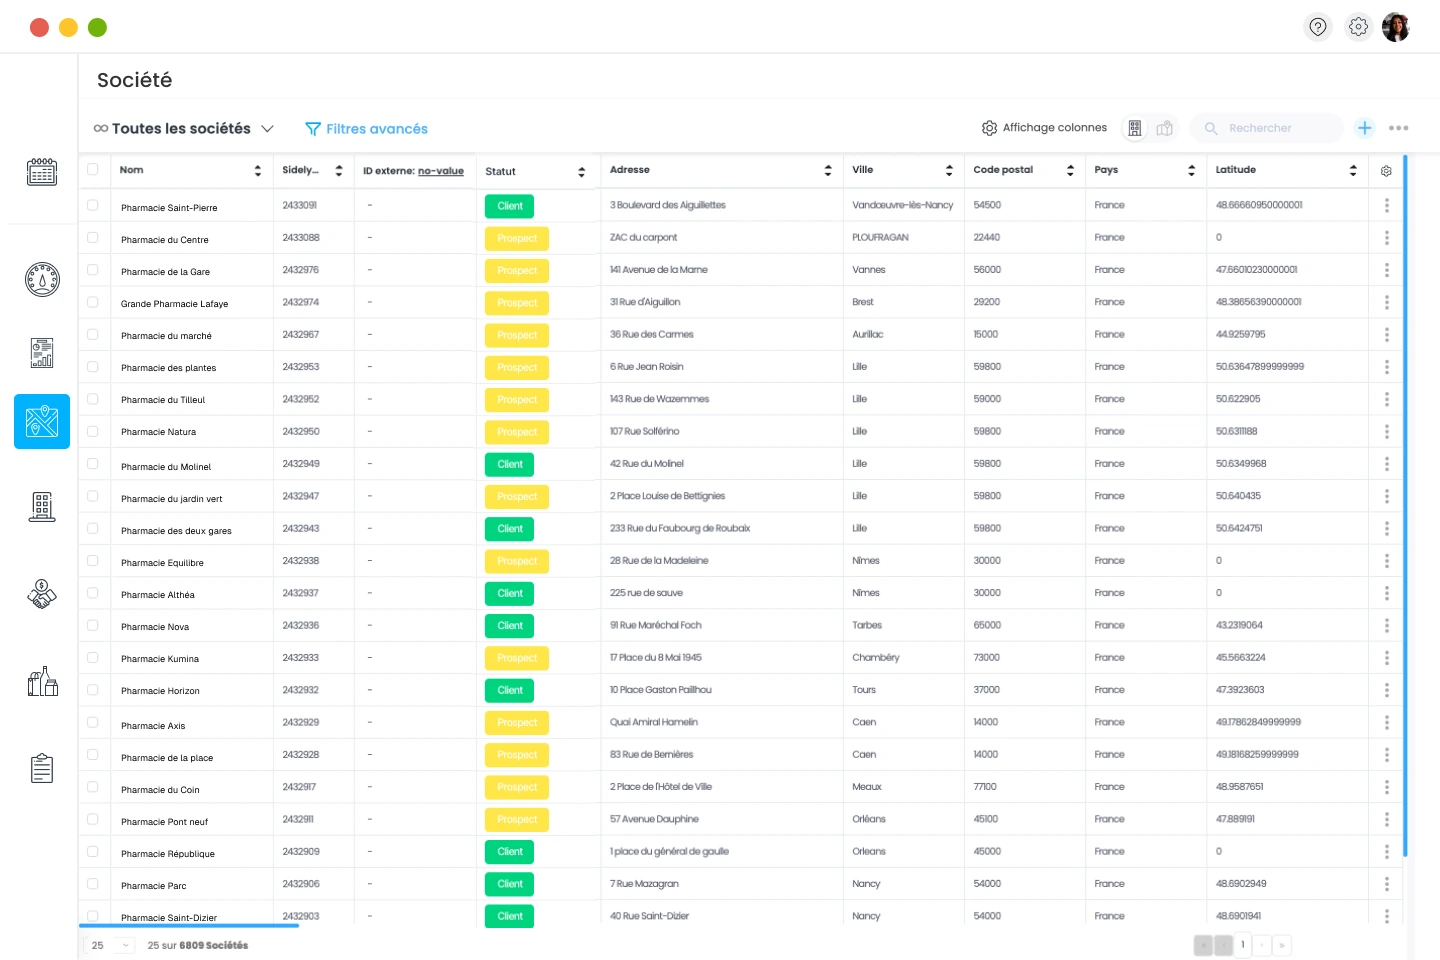Select the deals handshake icon in sidebar
This screenshot has height=960, width=1440.
point(41,593)
